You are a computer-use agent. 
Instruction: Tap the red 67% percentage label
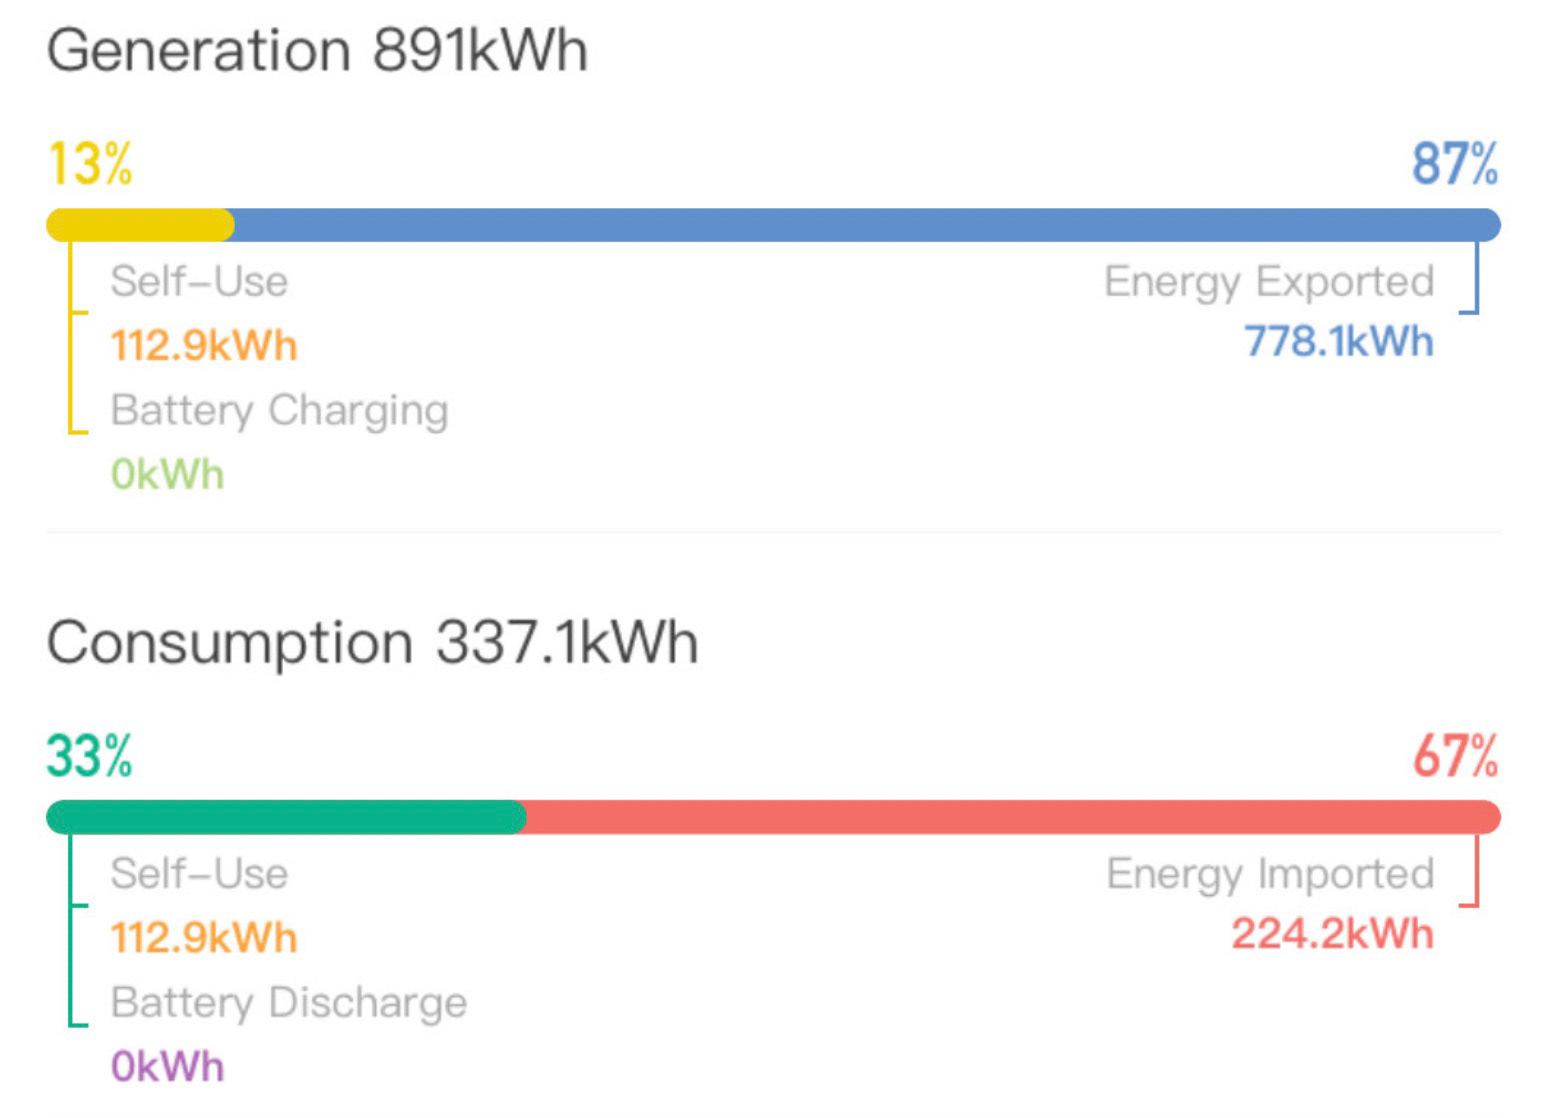click(x=1455, y=756)
